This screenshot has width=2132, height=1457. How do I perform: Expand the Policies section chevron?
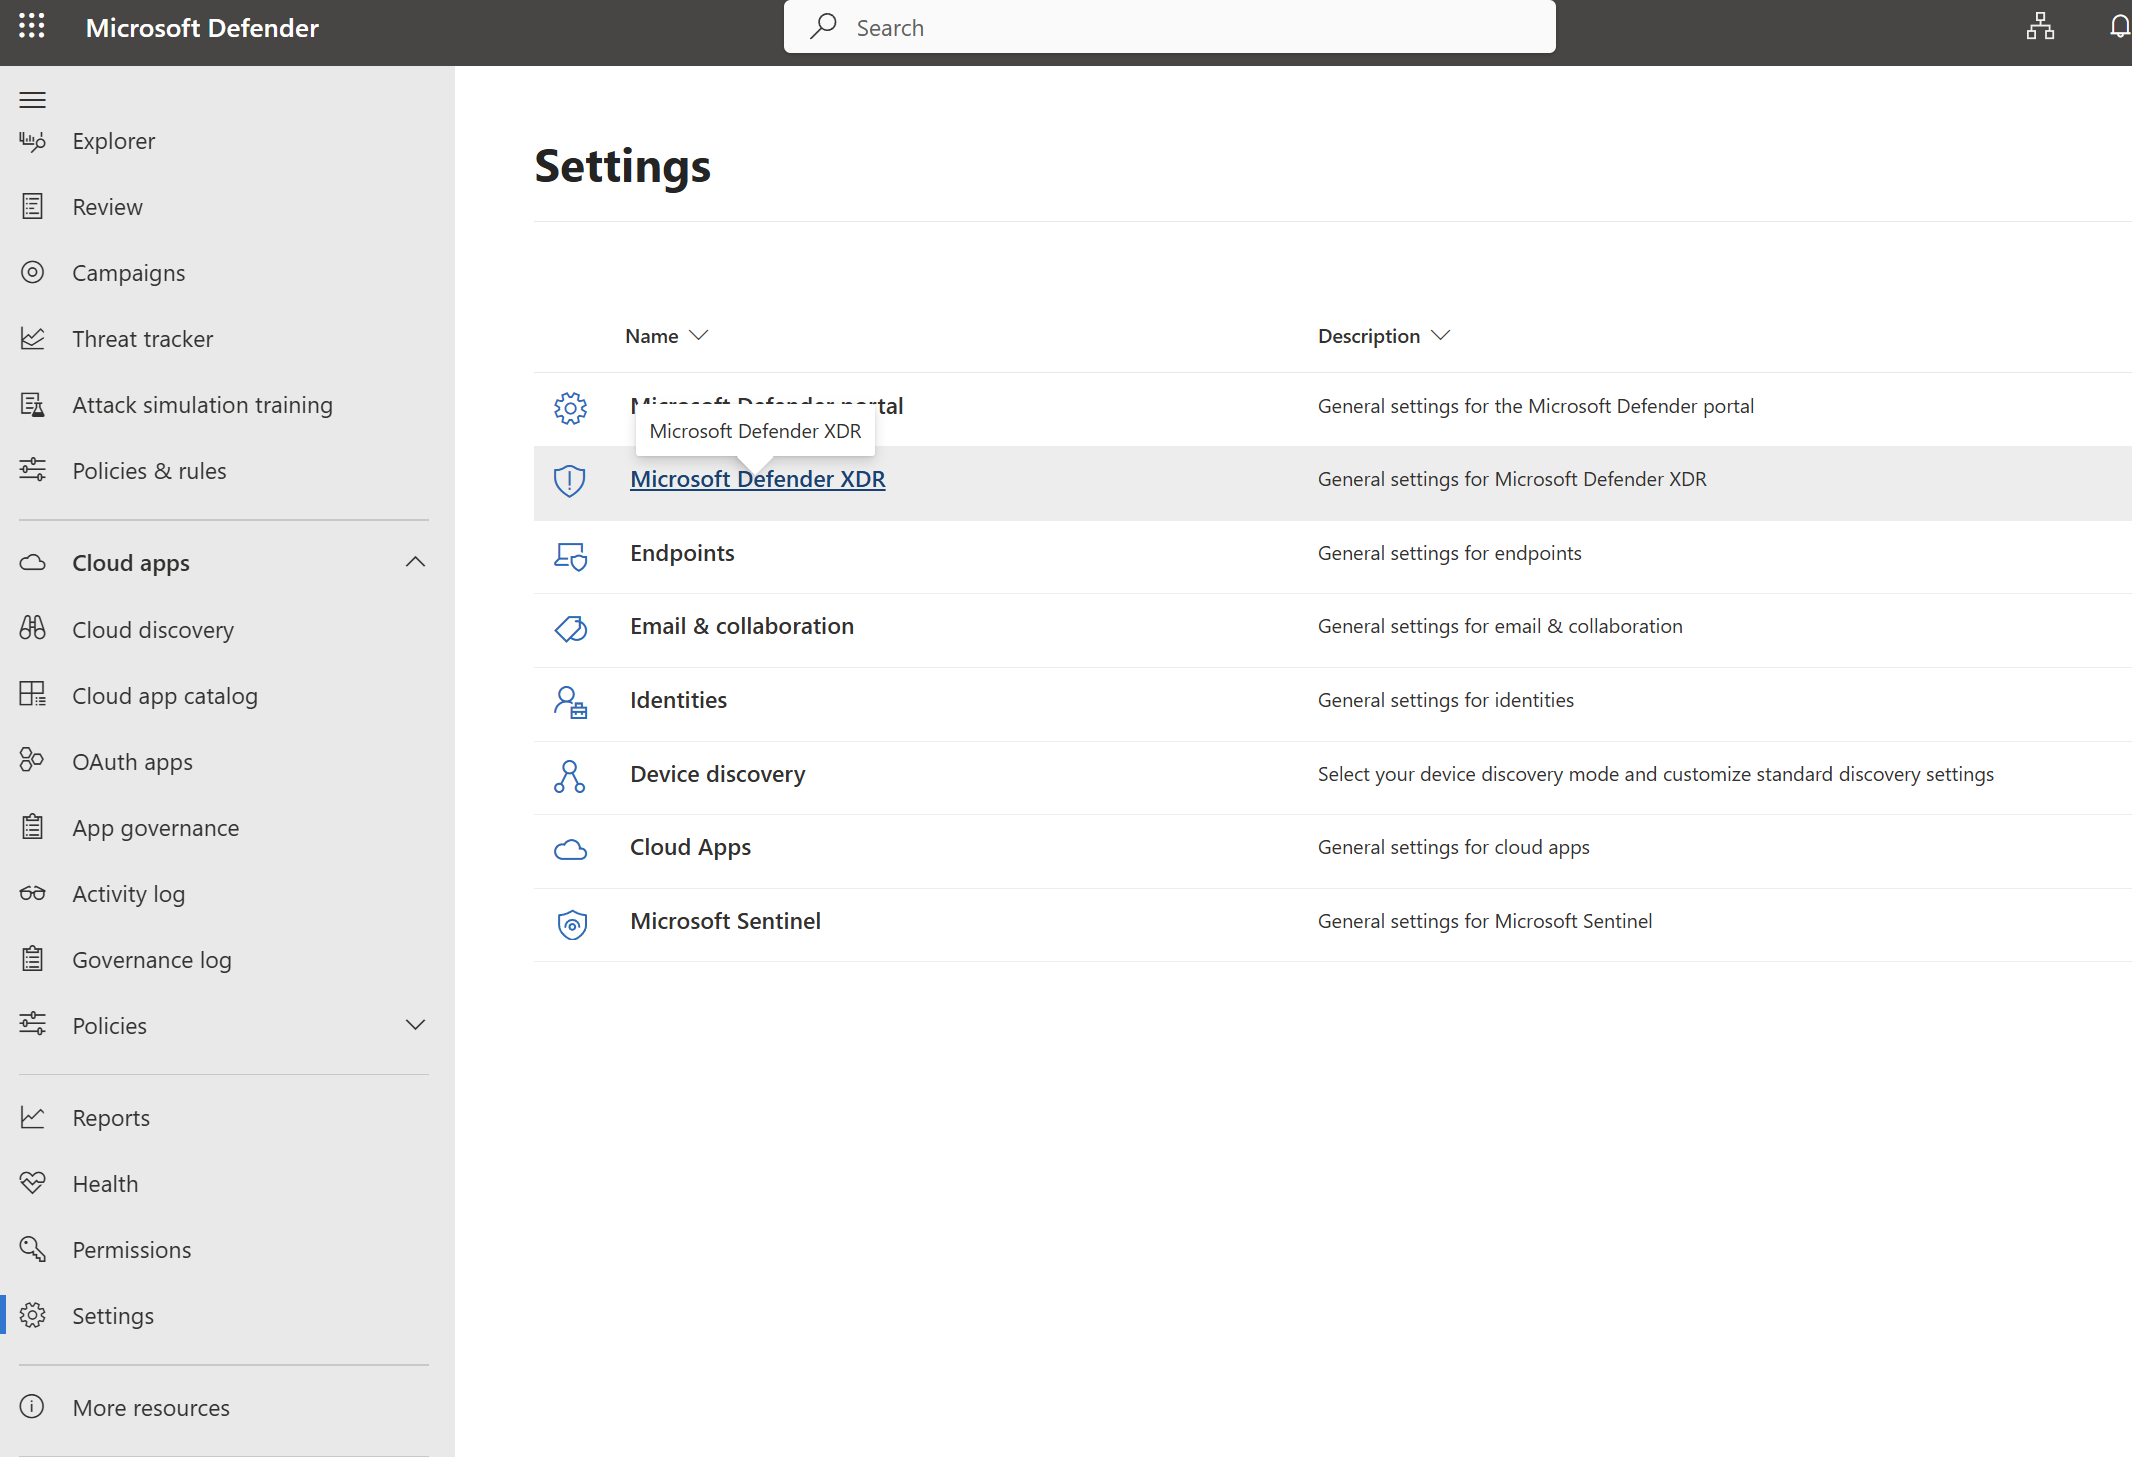[415, 1025]
